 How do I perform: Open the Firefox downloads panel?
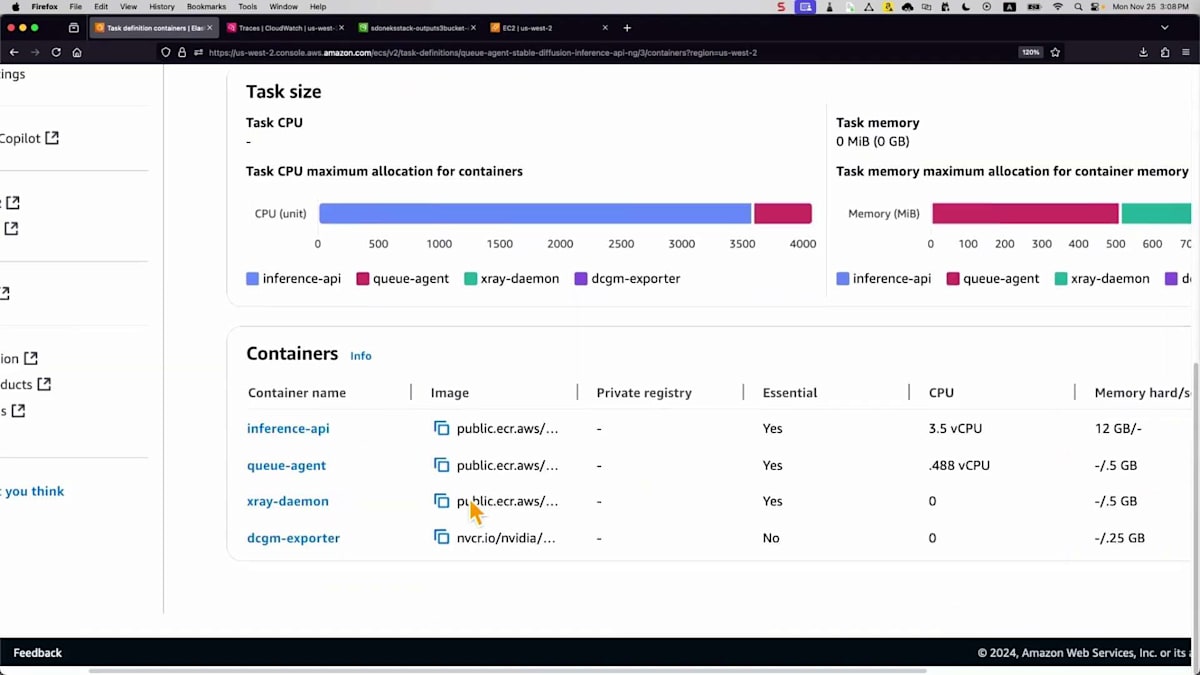pyautogui.click(x=1144, y=52)
